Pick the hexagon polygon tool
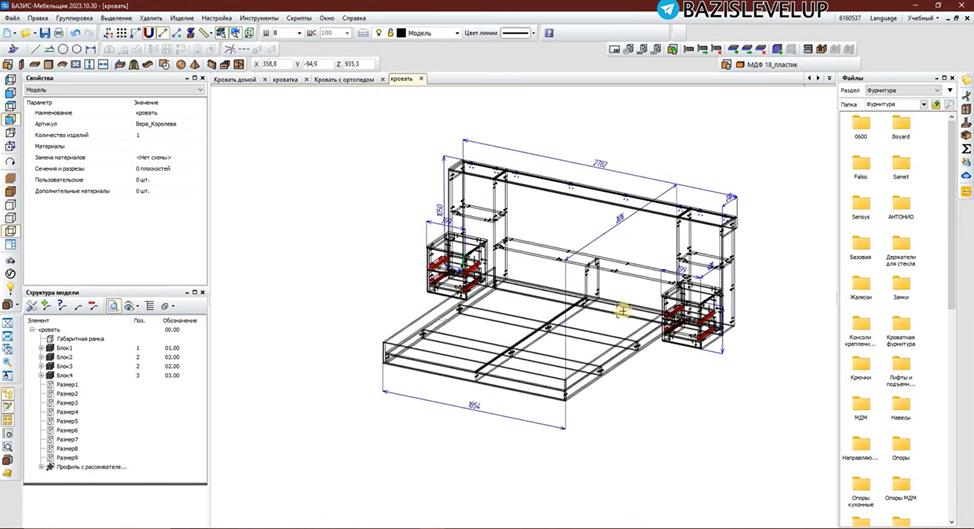Image resolution: width=974 pixels, height=529 pixels. coord(76,49)
